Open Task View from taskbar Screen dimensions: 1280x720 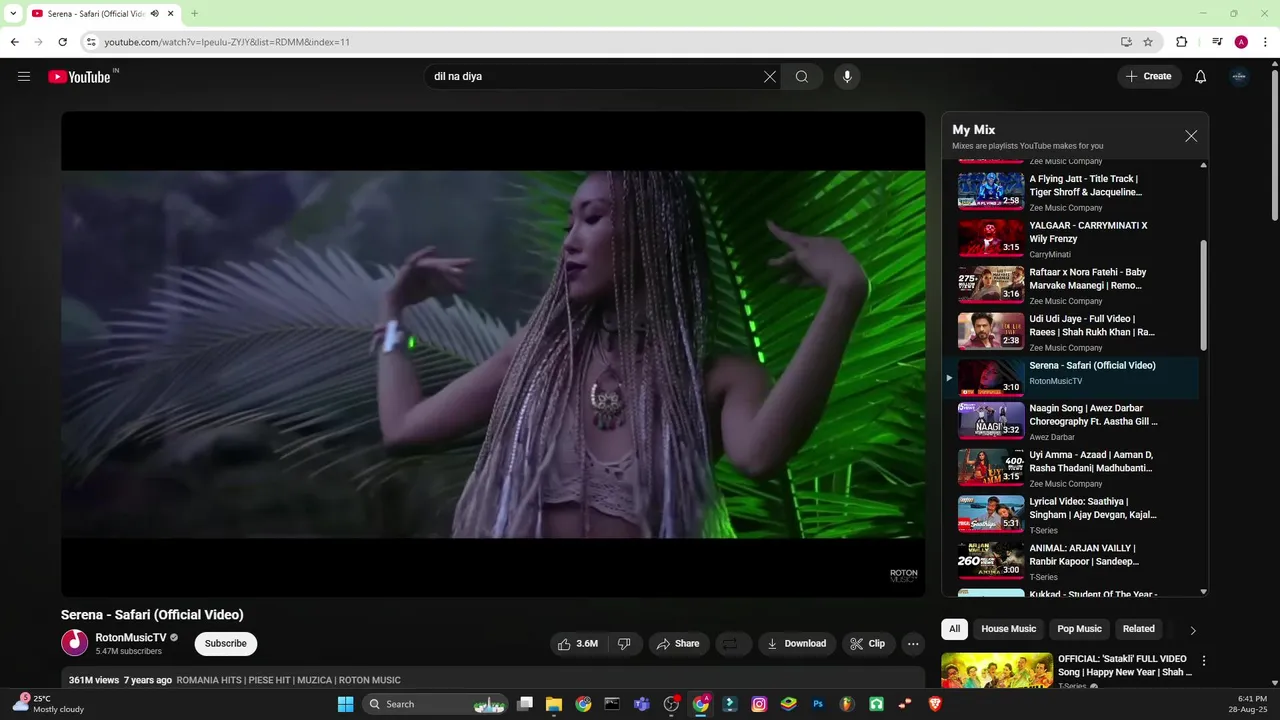tap(525, 704)
